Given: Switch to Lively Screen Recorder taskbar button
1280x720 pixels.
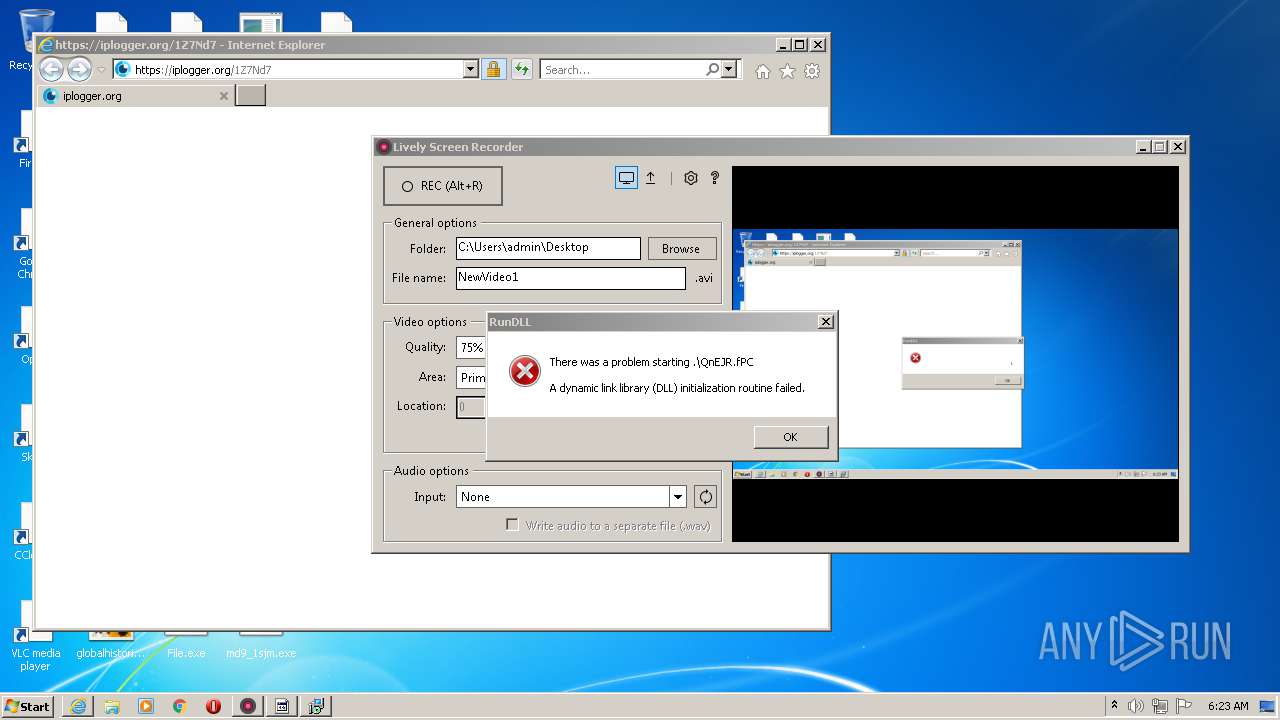Looking at the screenshot, I should coord(248,706).
